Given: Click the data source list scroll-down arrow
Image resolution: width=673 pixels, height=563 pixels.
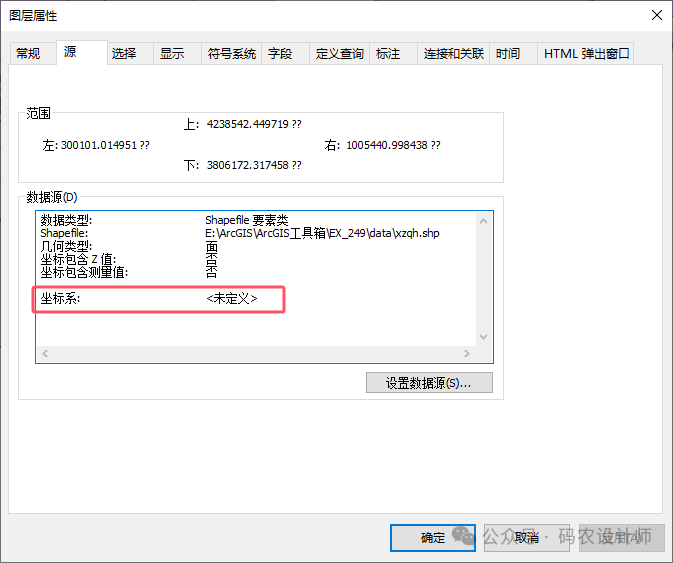Looking at the screenshot, I should [485, 338].
